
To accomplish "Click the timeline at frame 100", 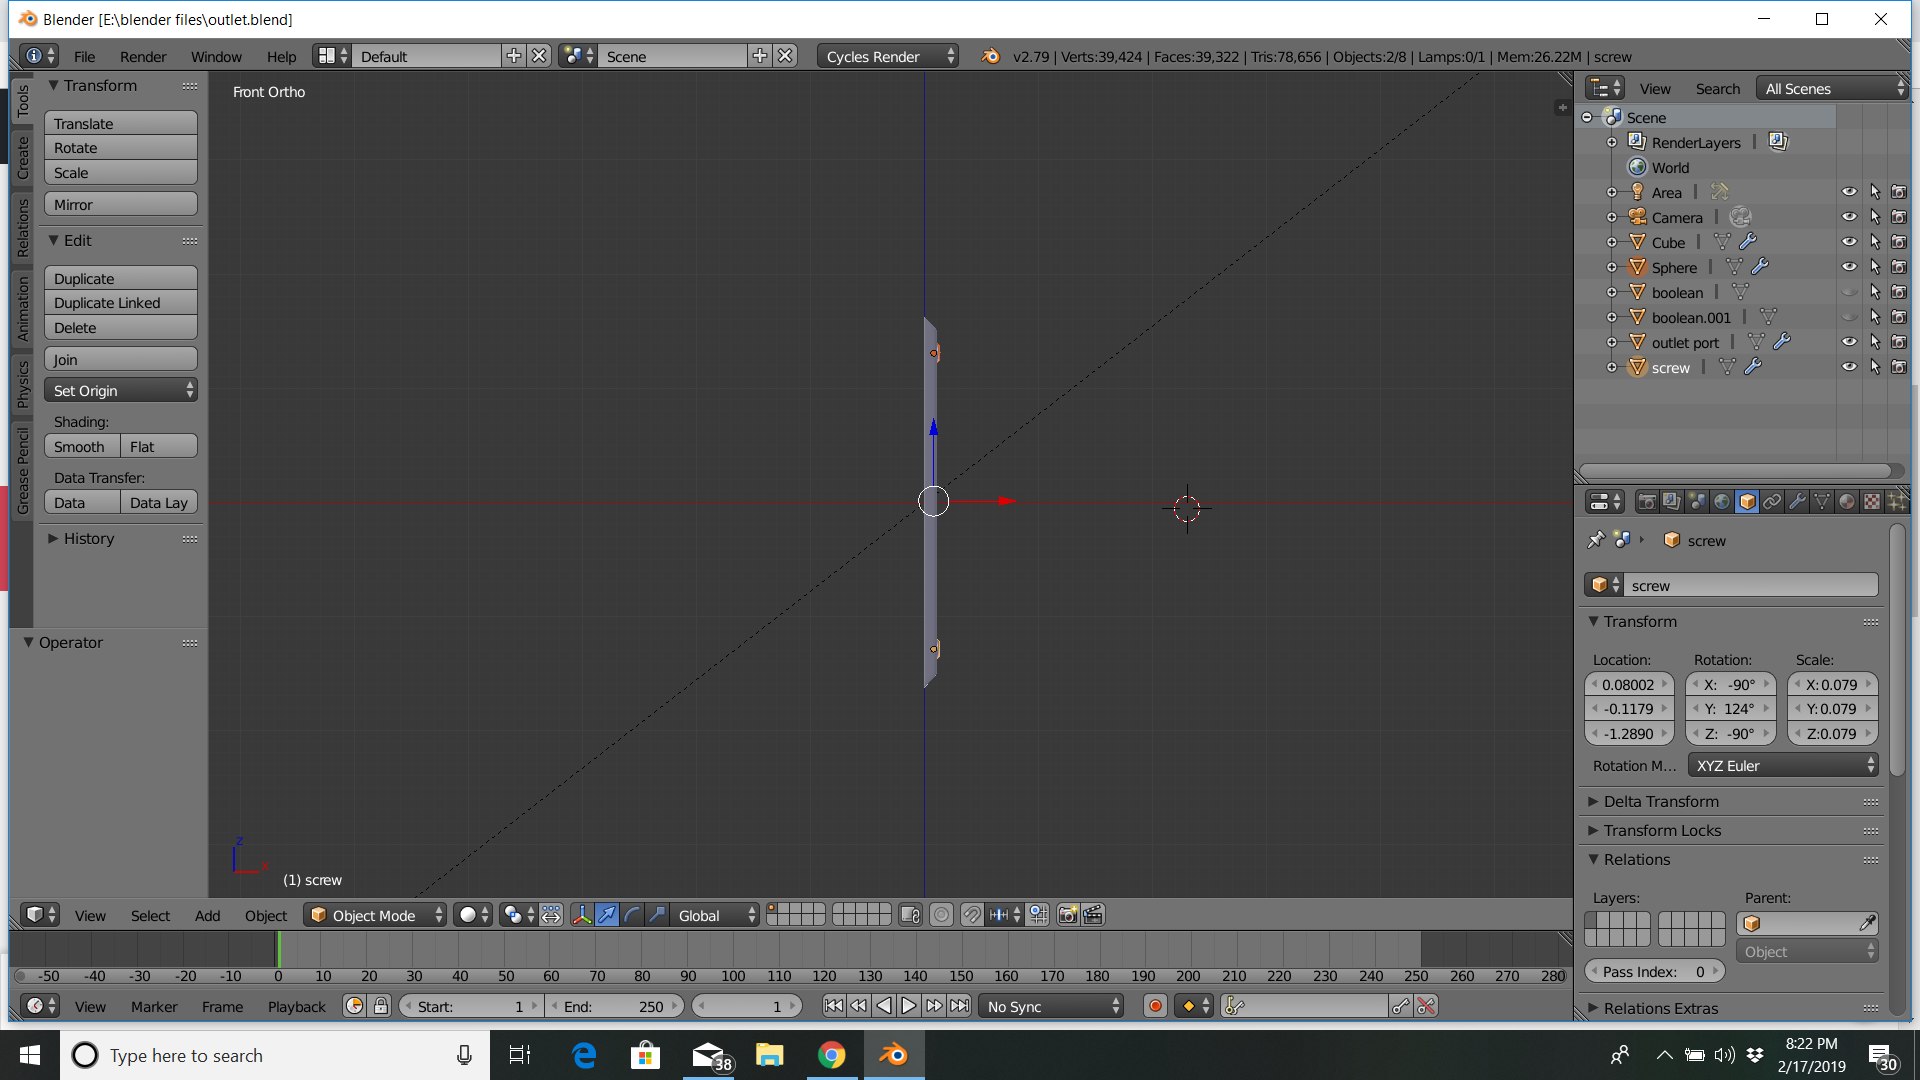I will pos(733,950).
